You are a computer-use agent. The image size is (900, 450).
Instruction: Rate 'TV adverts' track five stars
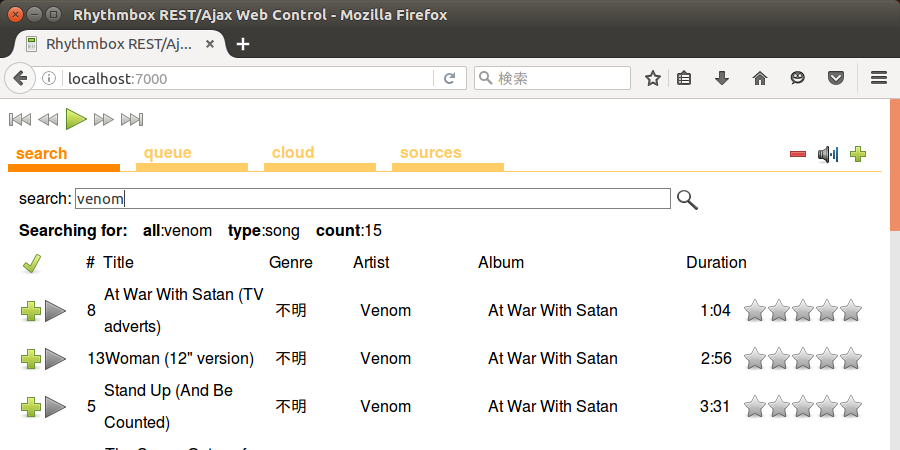coord(851,311)
